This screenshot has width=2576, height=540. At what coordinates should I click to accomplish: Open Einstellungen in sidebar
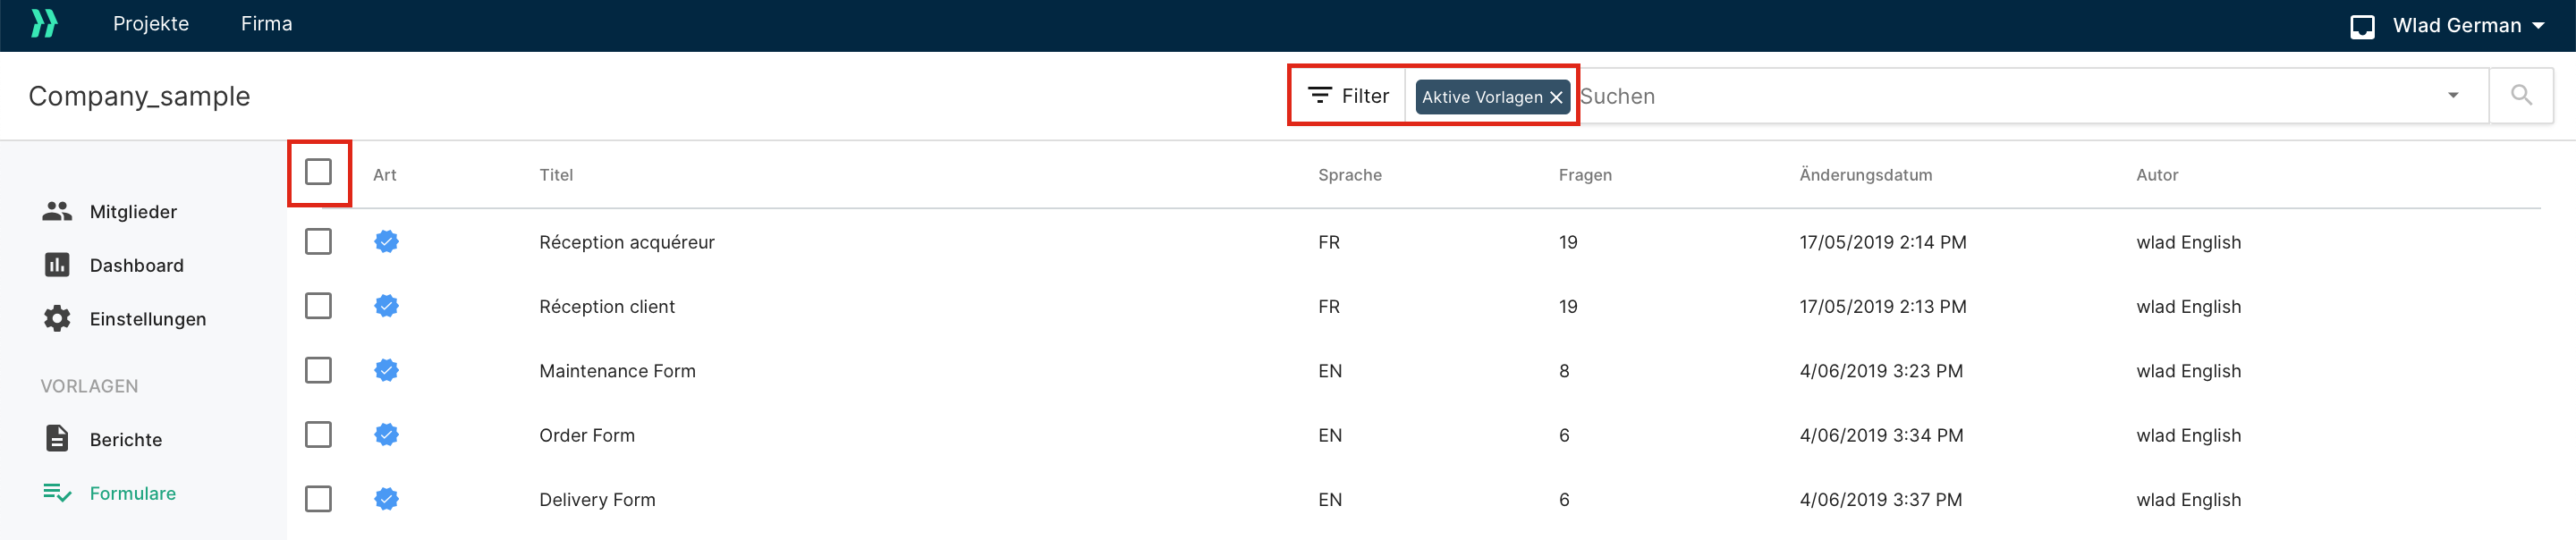(x=148, y=320)
